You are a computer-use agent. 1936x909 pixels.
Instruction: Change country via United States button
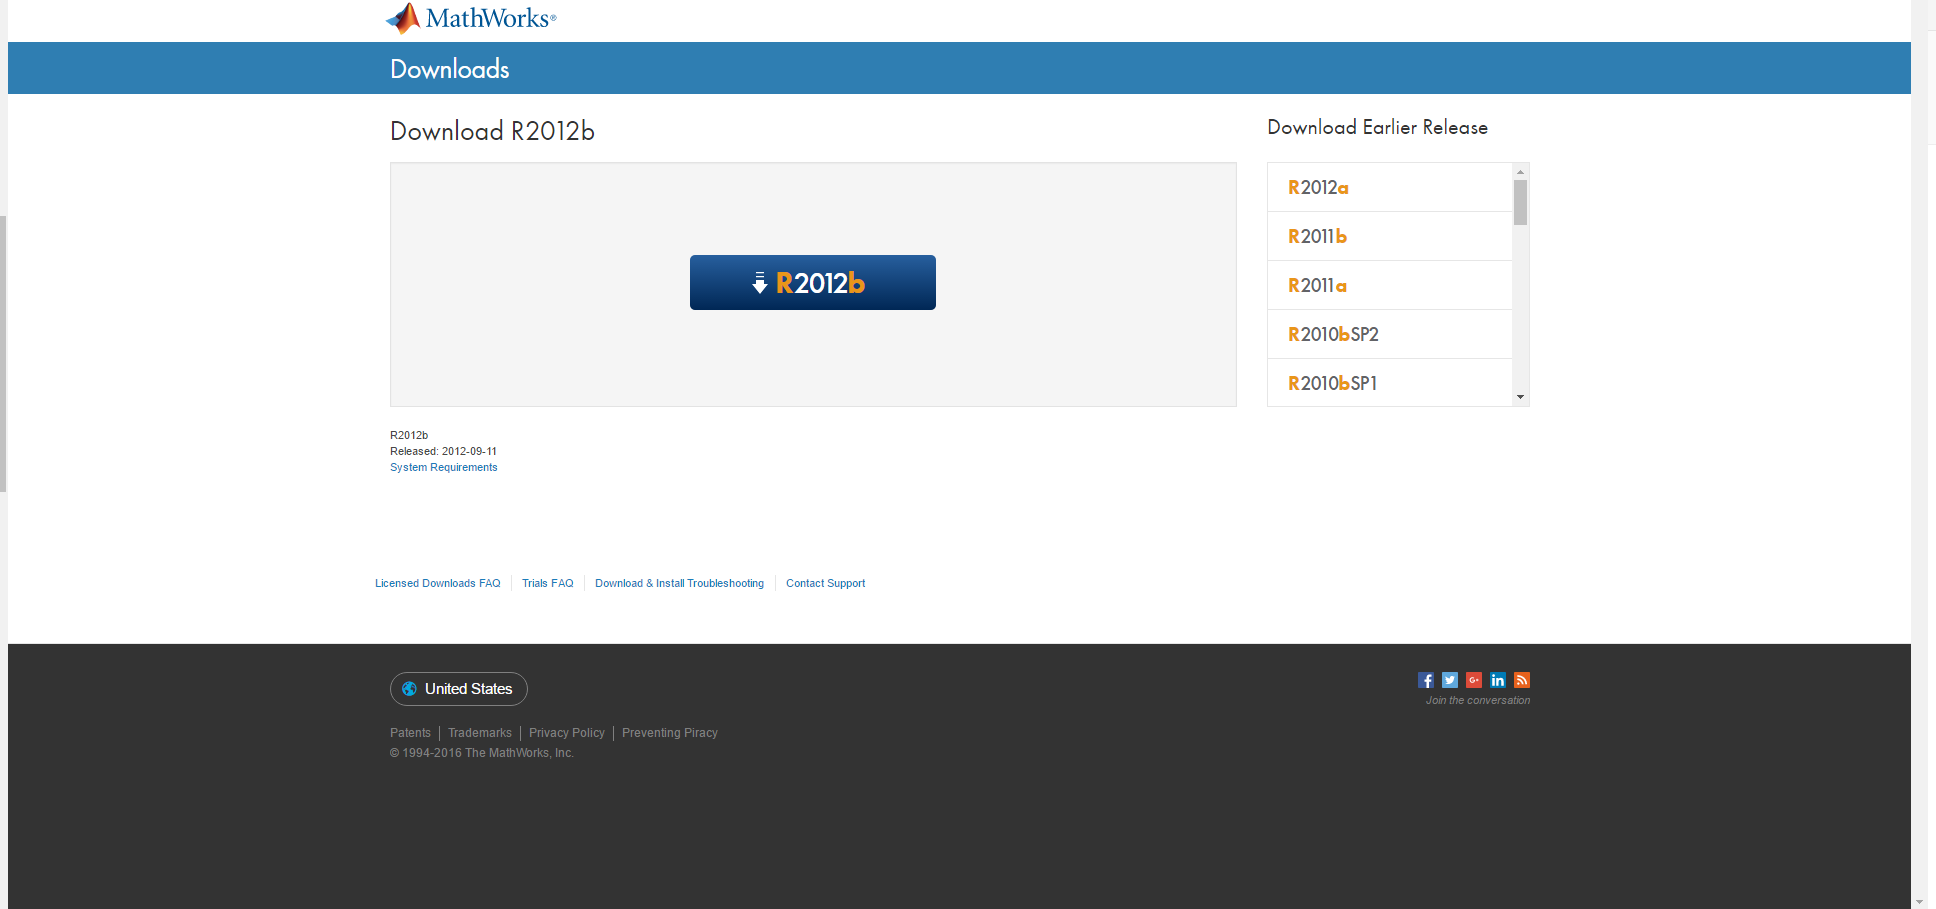coord(458,689)
